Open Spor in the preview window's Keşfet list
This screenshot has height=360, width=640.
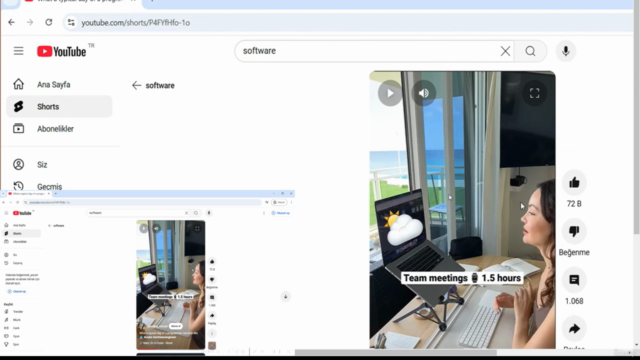tap(21, 344)
